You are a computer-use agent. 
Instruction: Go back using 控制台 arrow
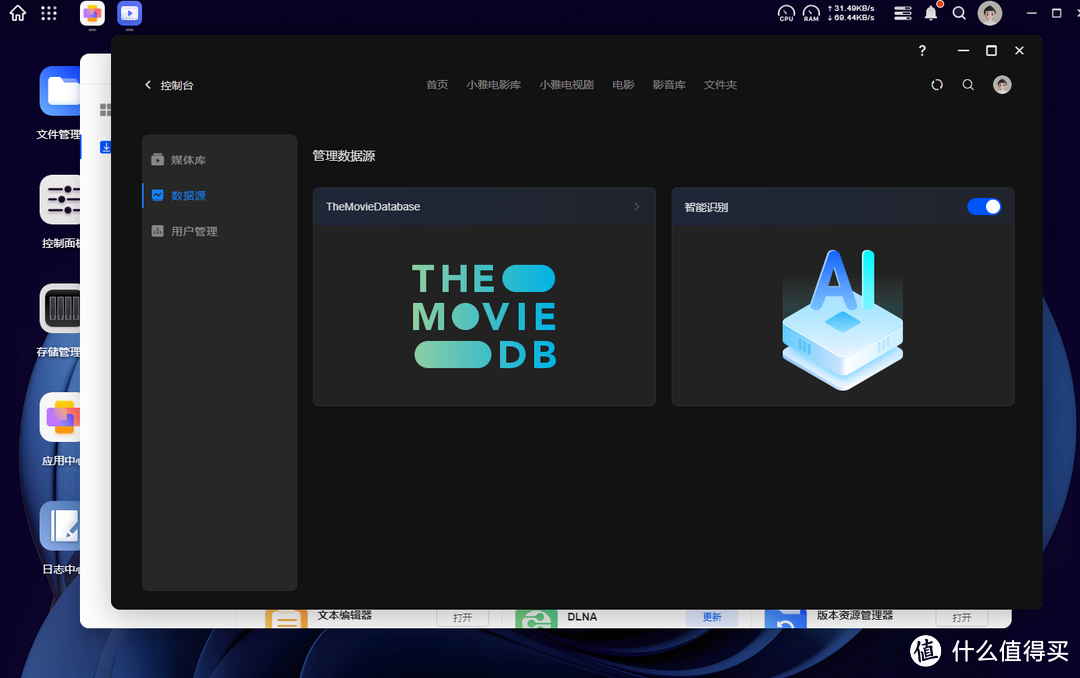(x=148, y=85)
